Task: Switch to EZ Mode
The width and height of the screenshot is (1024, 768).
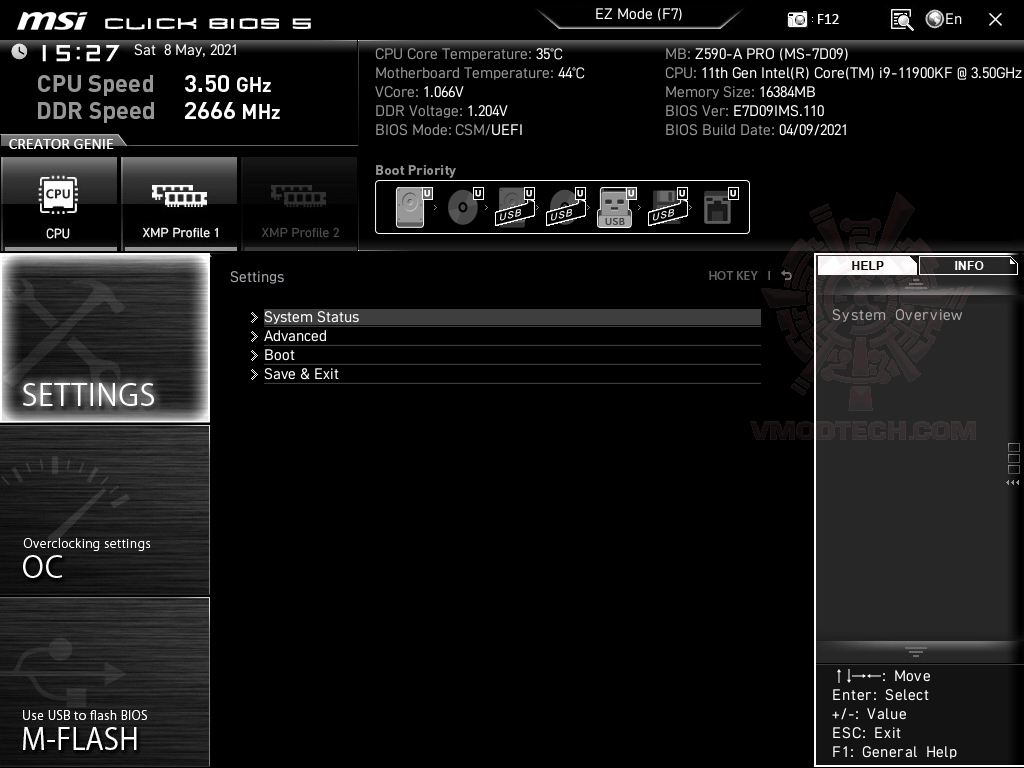Action: pyautogui.click(x=639, y=14)
